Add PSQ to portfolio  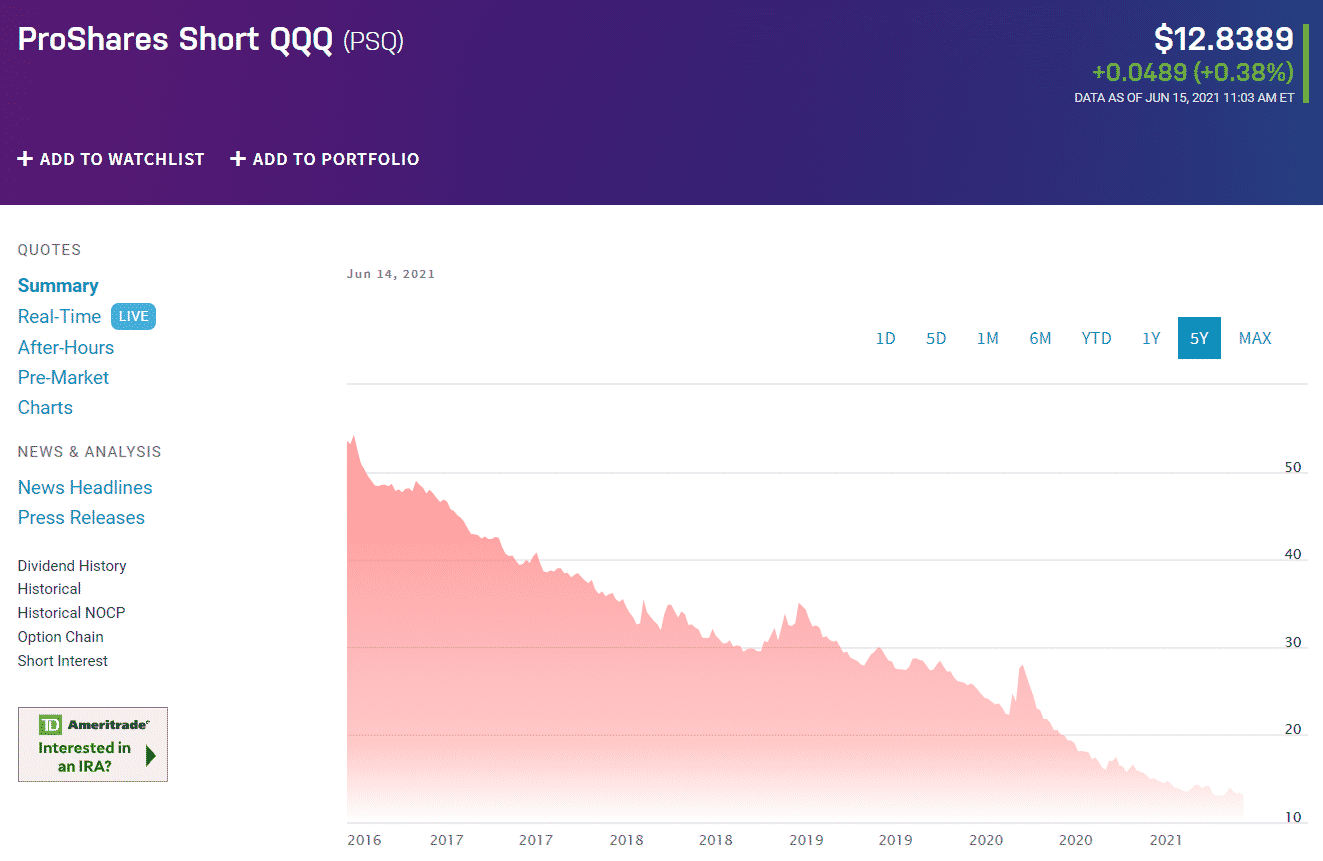(x=325, y=159)
